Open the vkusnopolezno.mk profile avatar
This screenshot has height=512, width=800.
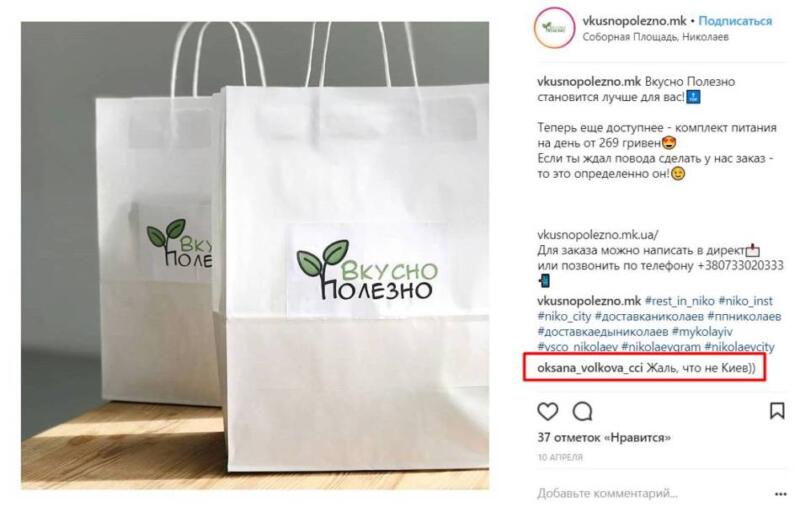pyautogui.click(x=554, y=28)
